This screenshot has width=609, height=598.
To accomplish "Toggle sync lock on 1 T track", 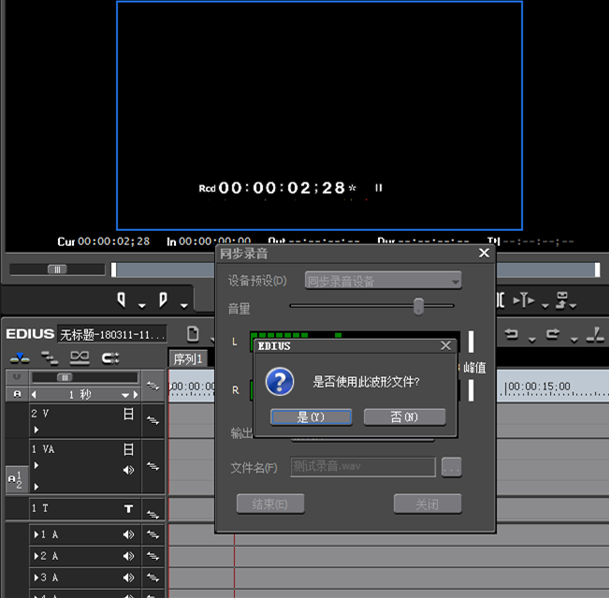I will (153, 514).
